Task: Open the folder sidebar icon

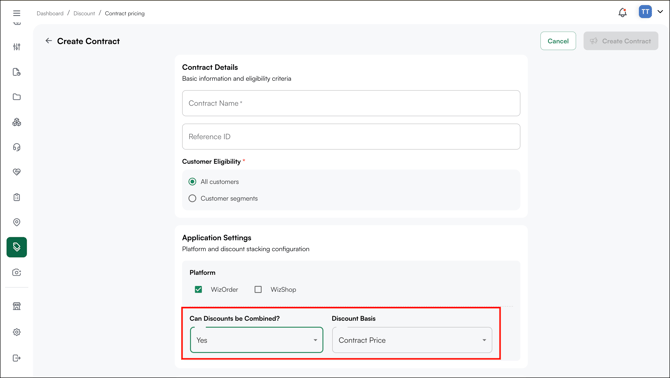Action: [x=17, y=97]
